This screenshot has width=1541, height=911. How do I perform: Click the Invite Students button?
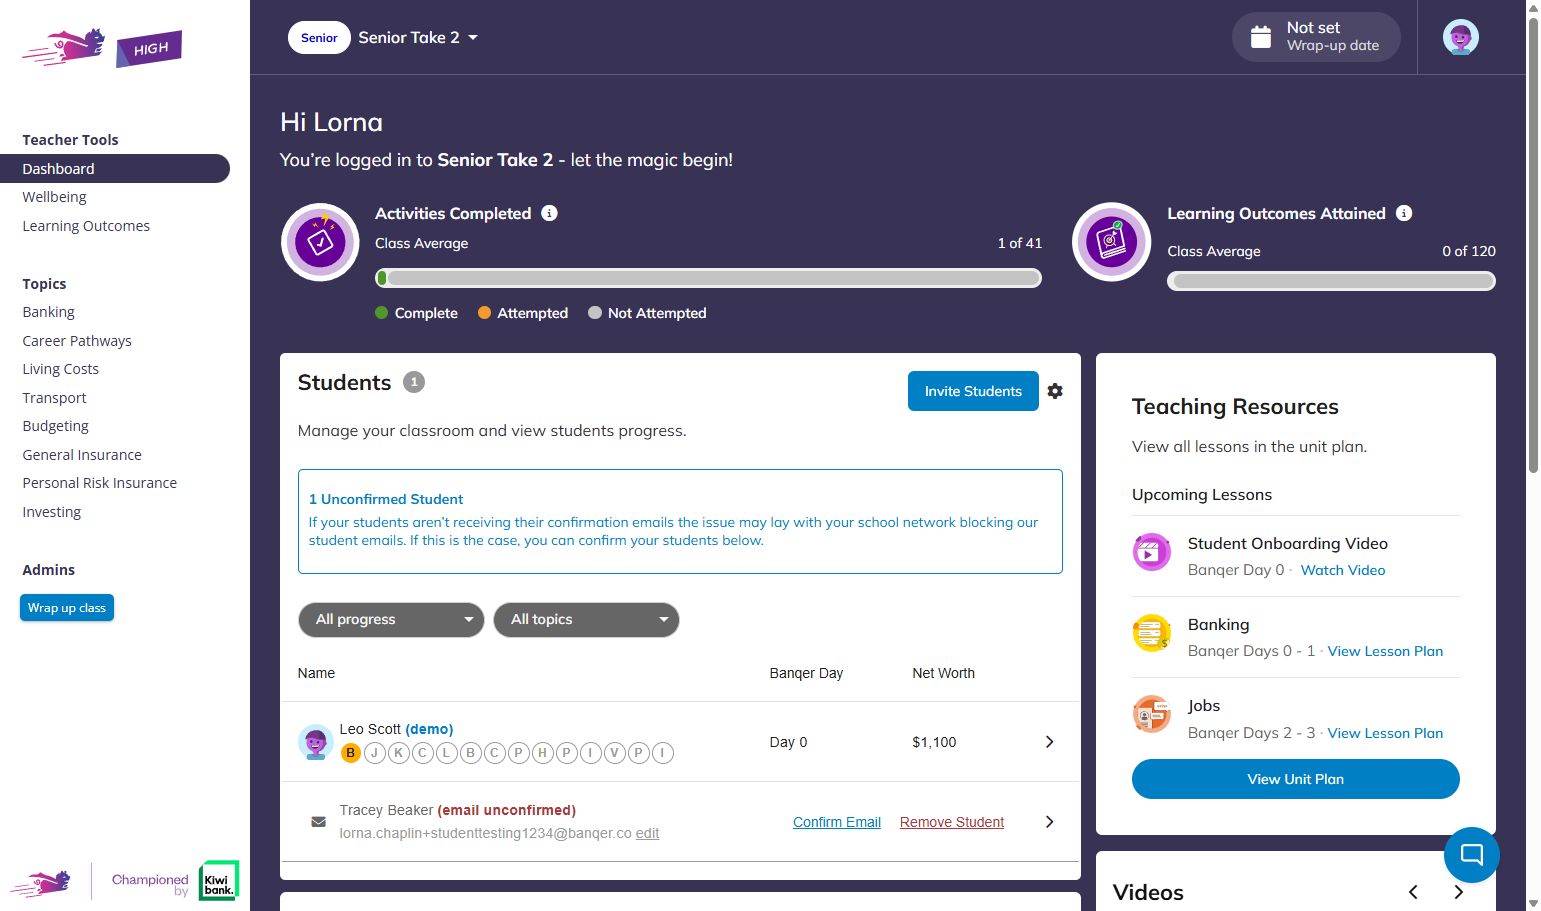973,391
